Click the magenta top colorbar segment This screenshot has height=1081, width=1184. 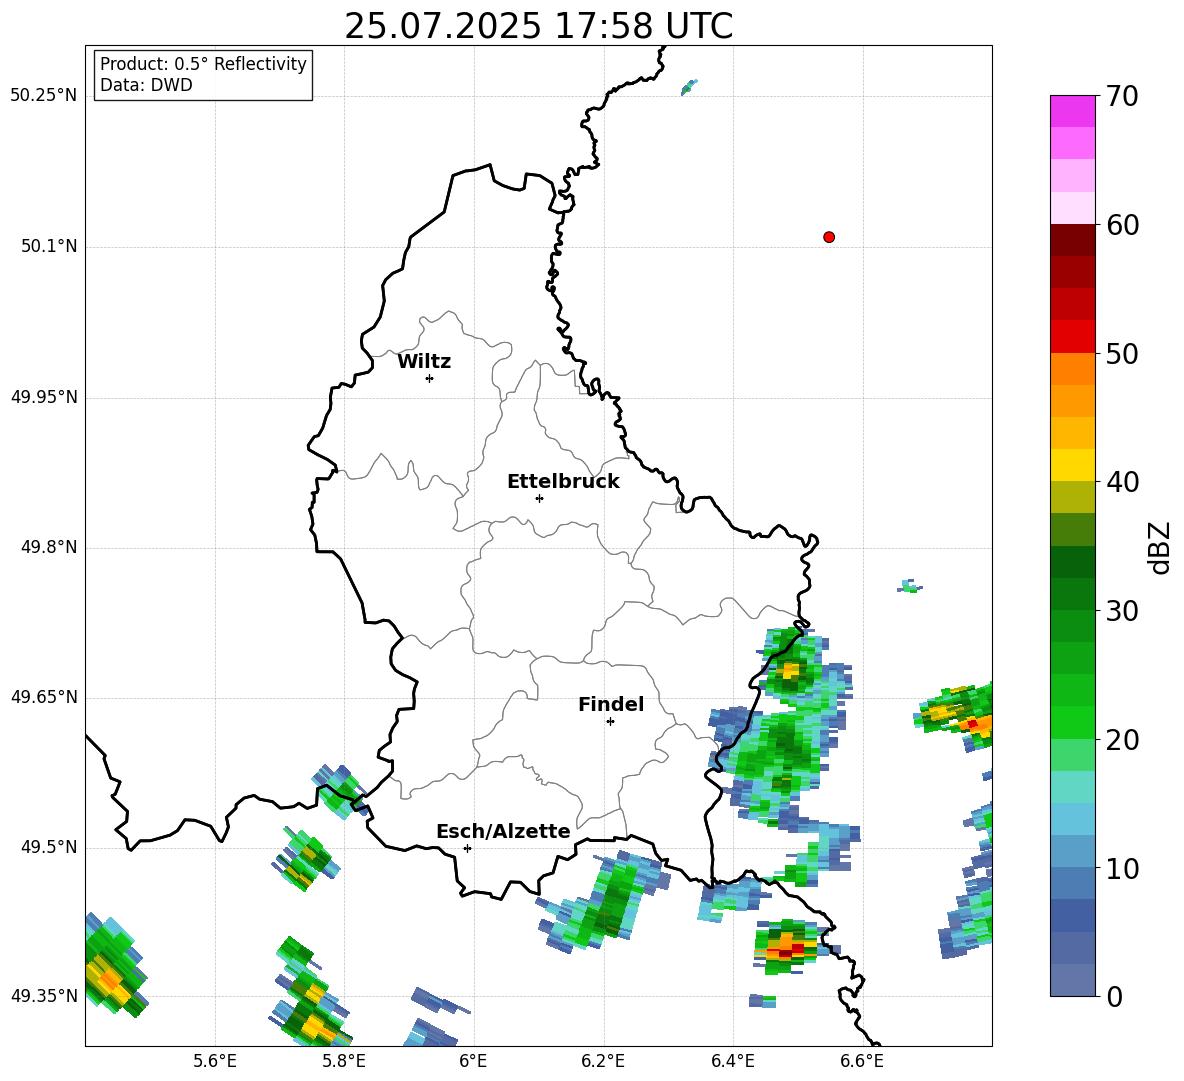point(1072,111)
